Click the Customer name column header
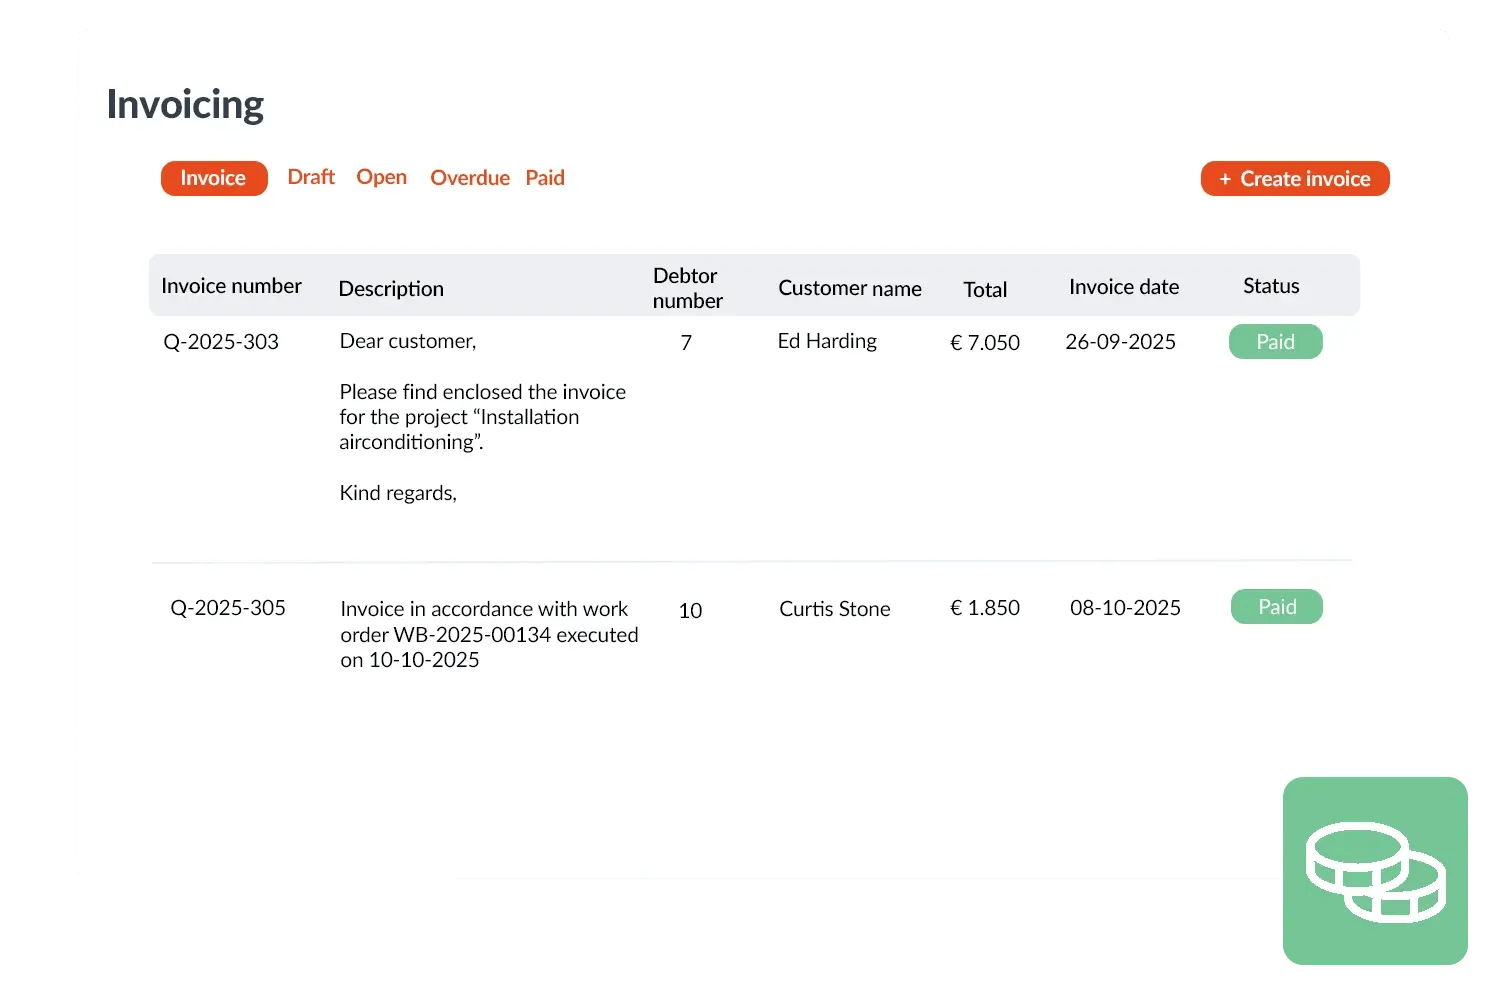Viewport: 1500px width, 1000px height. [849, 288]
